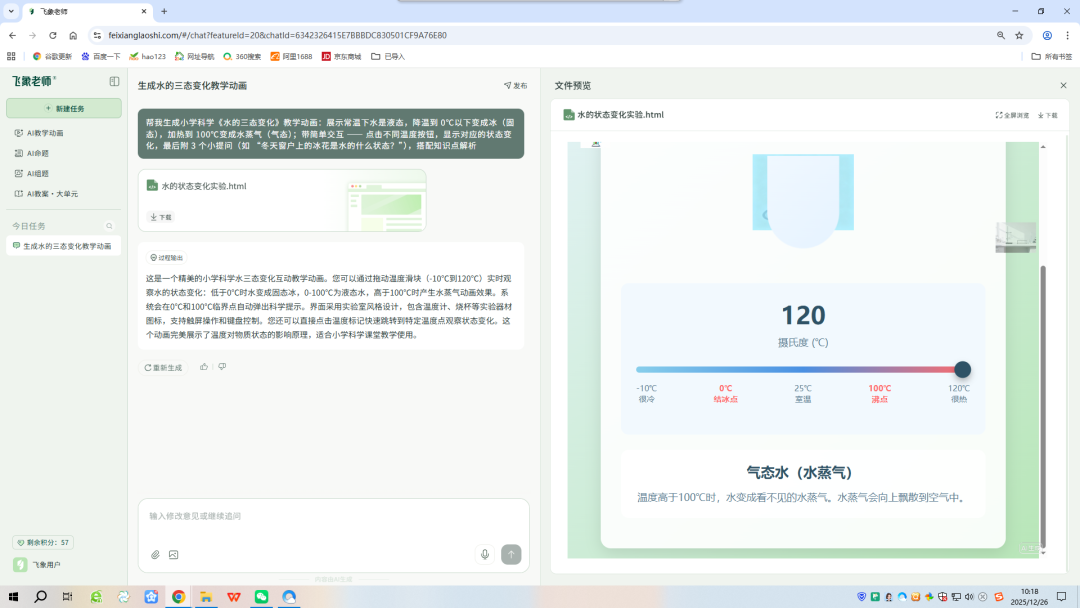Collapse the sidebar with the panel icon
1080x608 pixels.
(x=113, y=81)
